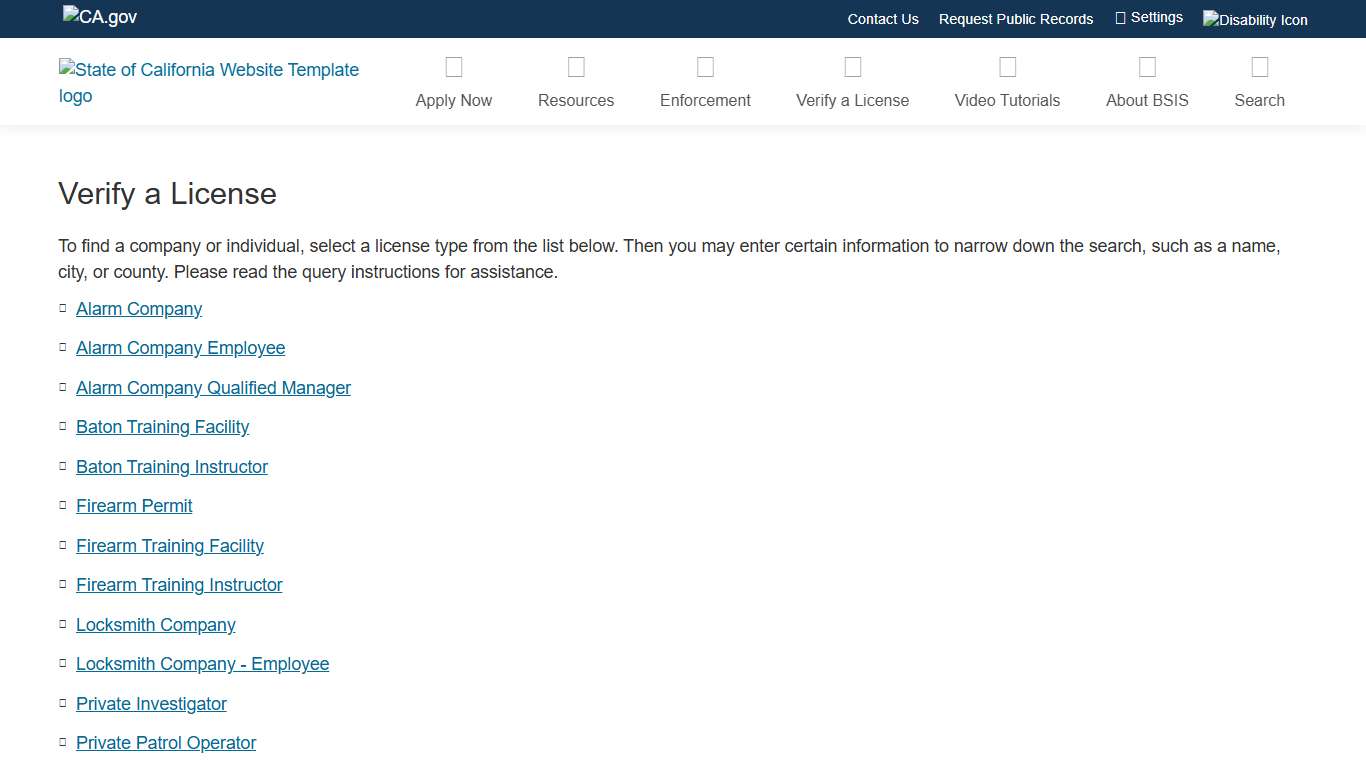Image resolution: width=1366 pixels, height=768 pixels.
Task: Click the Search icon in navigation
Action: coord(1259,67)
